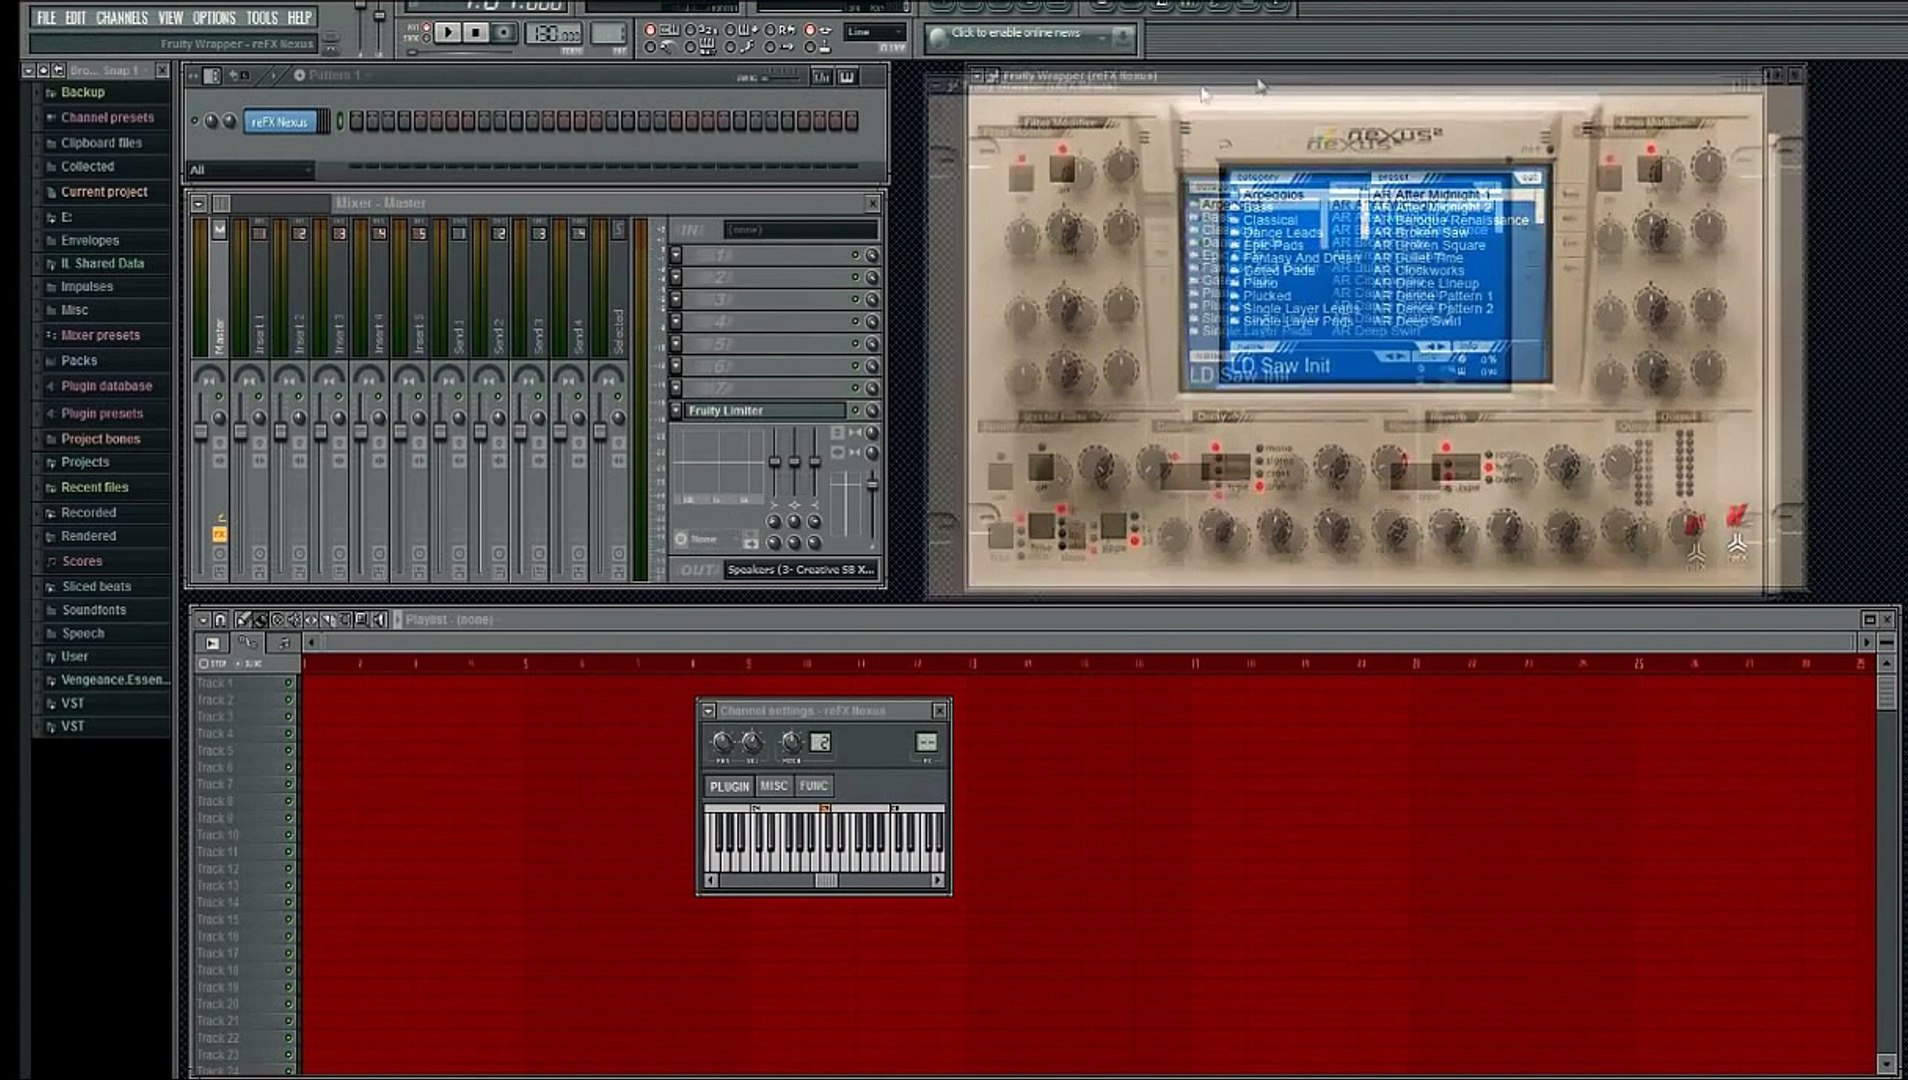Viewport: 1908px width, 1080px height.
Task: Open the Help menu
Action: point(300,17)
